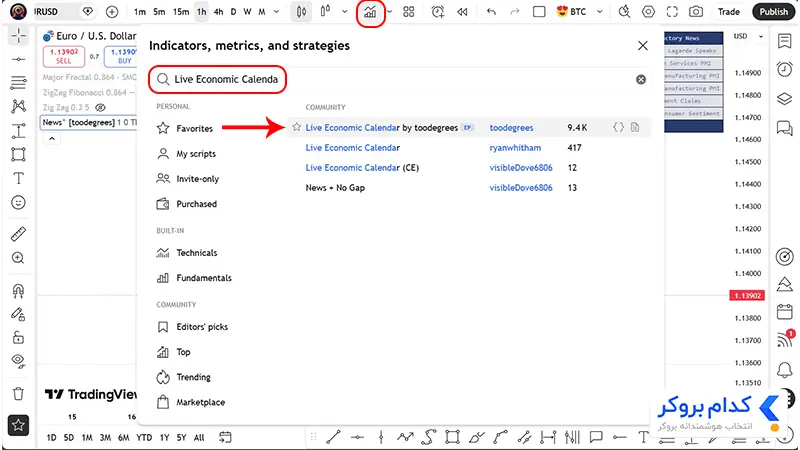The height and width of the screenshot is (450, 800).
Task: Open Marketplace category
Action: (x=191, y=402)
